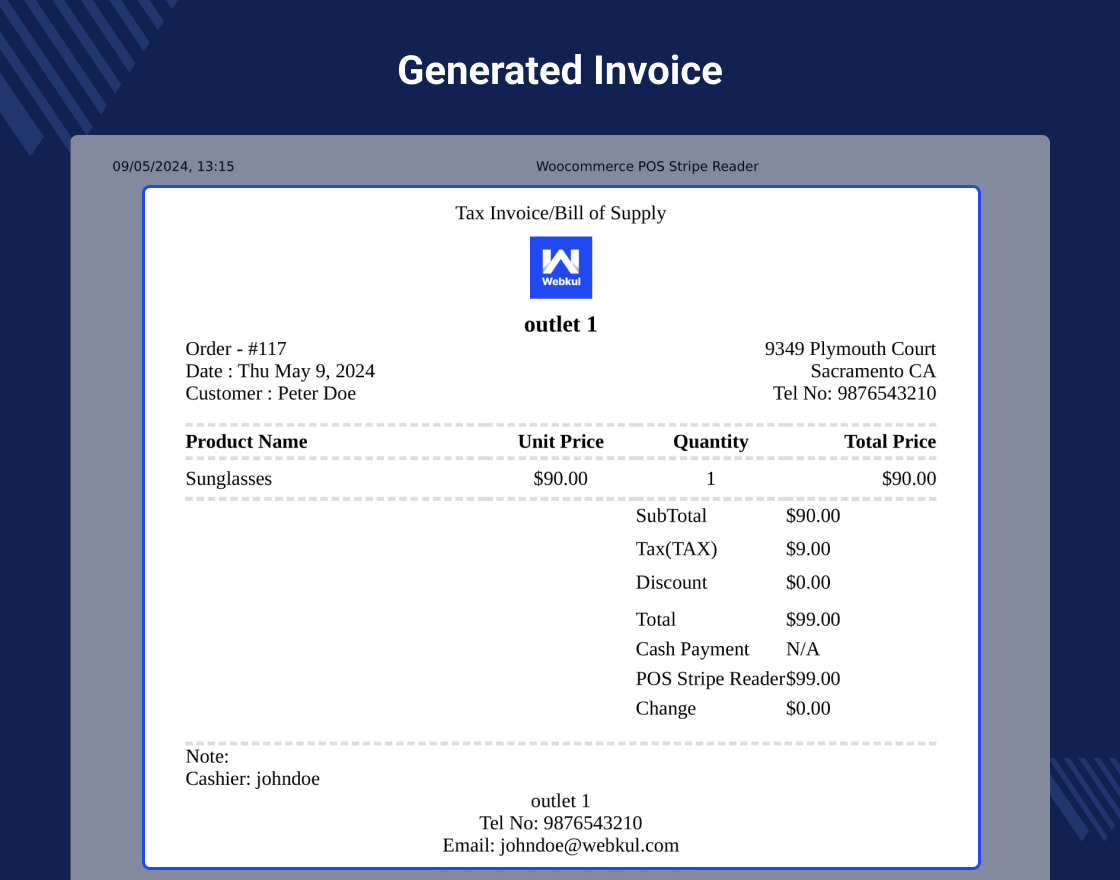Click the $90.00 unit price for Sunglasses

[x=560, y=479]
